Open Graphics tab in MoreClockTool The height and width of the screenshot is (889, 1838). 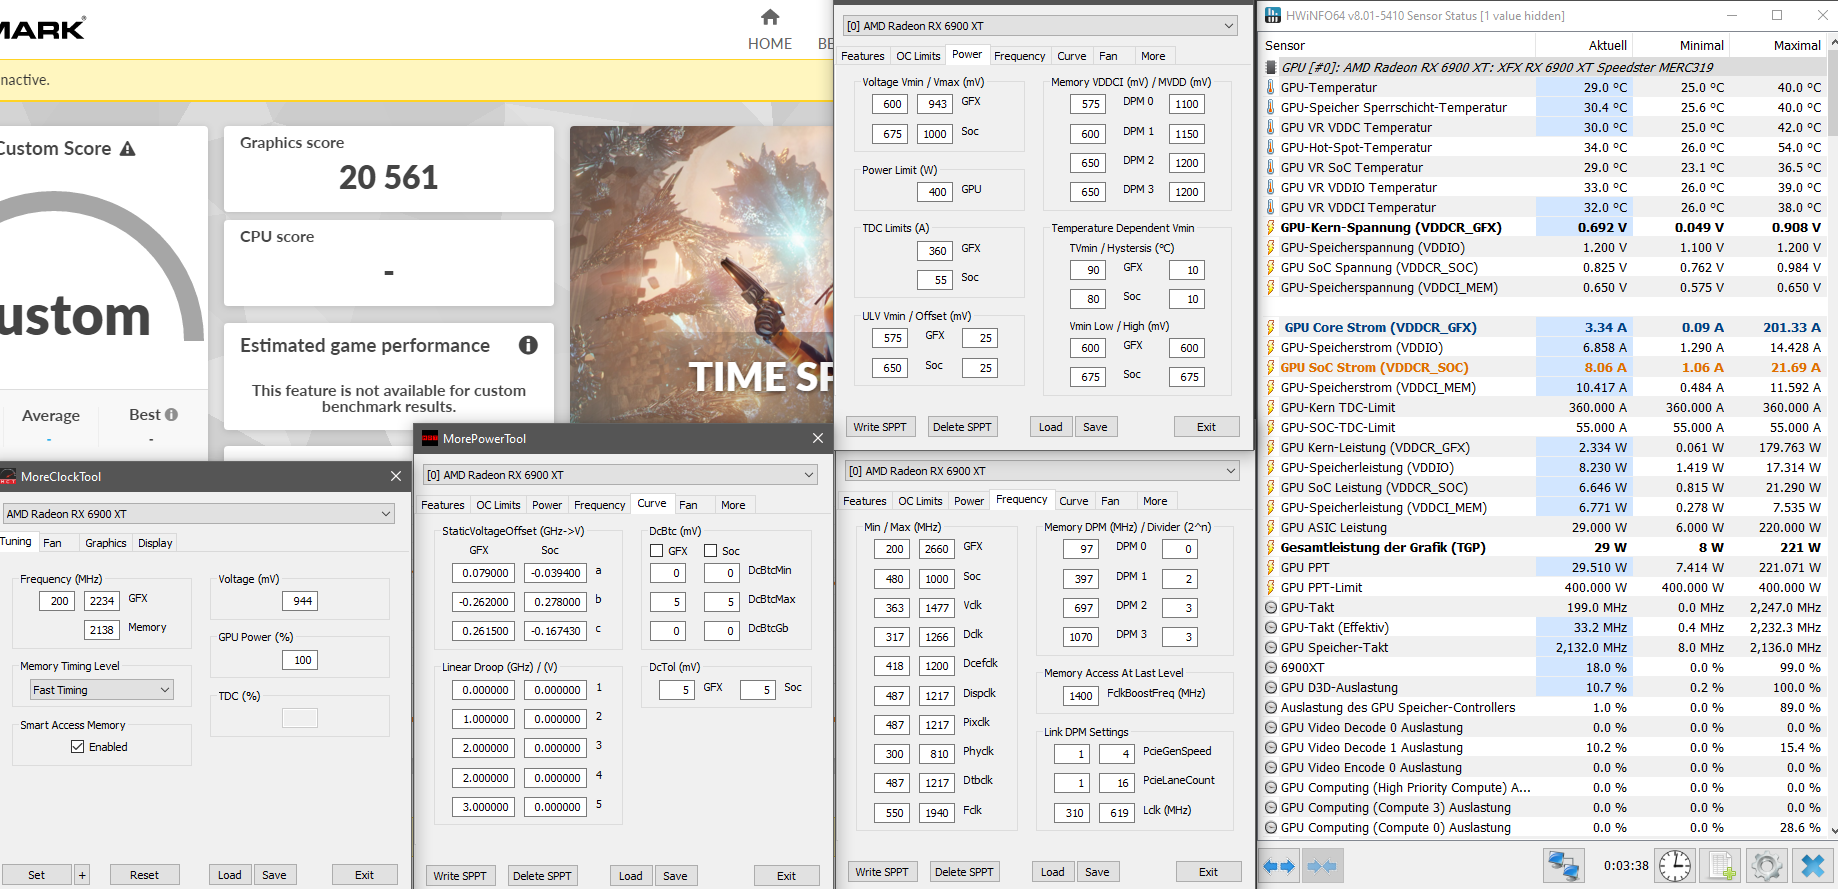click(x=106, y=543)
